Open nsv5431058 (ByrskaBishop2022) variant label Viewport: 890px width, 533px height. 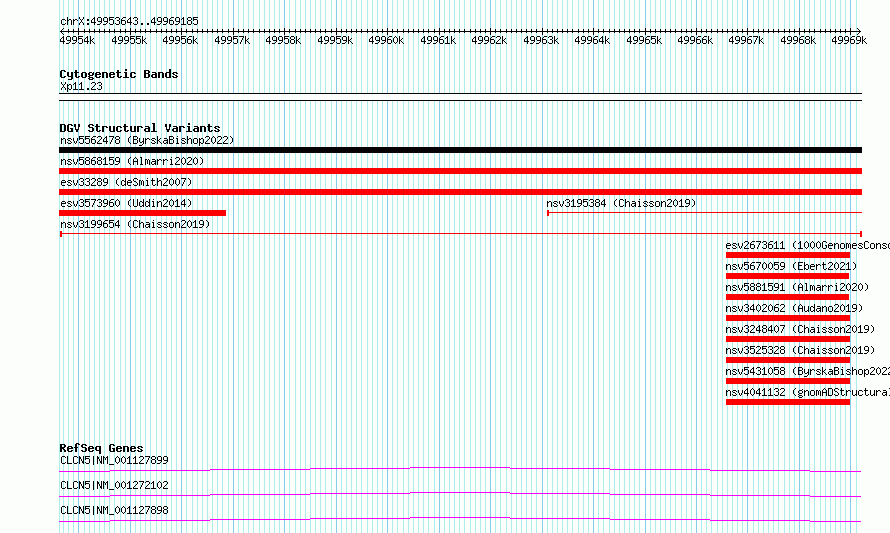[x=807, y=371]
